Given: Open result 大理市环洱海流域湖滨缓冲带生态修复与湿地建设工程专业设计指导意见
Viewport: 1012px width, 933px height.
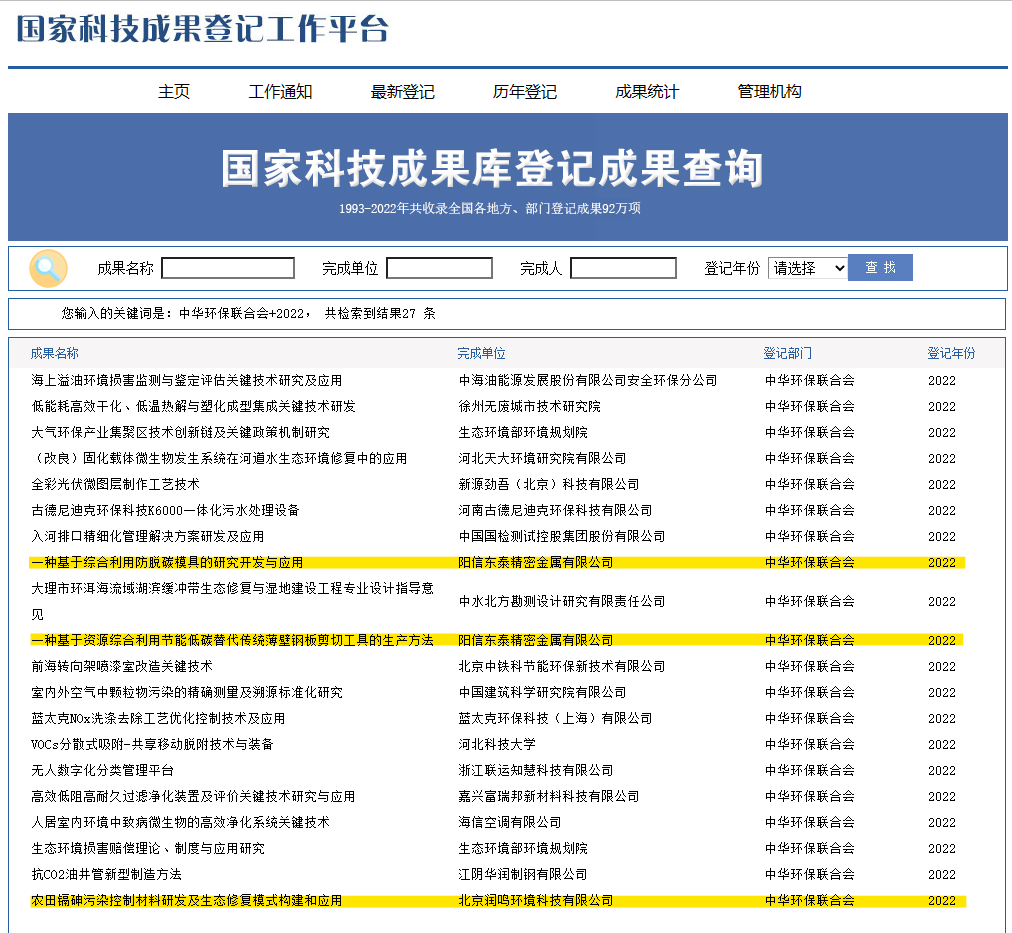Looking at the screenshot, I should [232, 601].
